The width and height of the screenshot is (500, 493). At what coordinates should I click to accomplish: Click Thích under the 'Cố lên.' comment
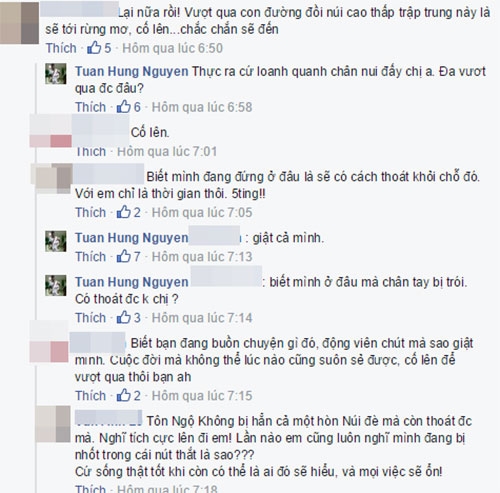click(x=91, y=152)
